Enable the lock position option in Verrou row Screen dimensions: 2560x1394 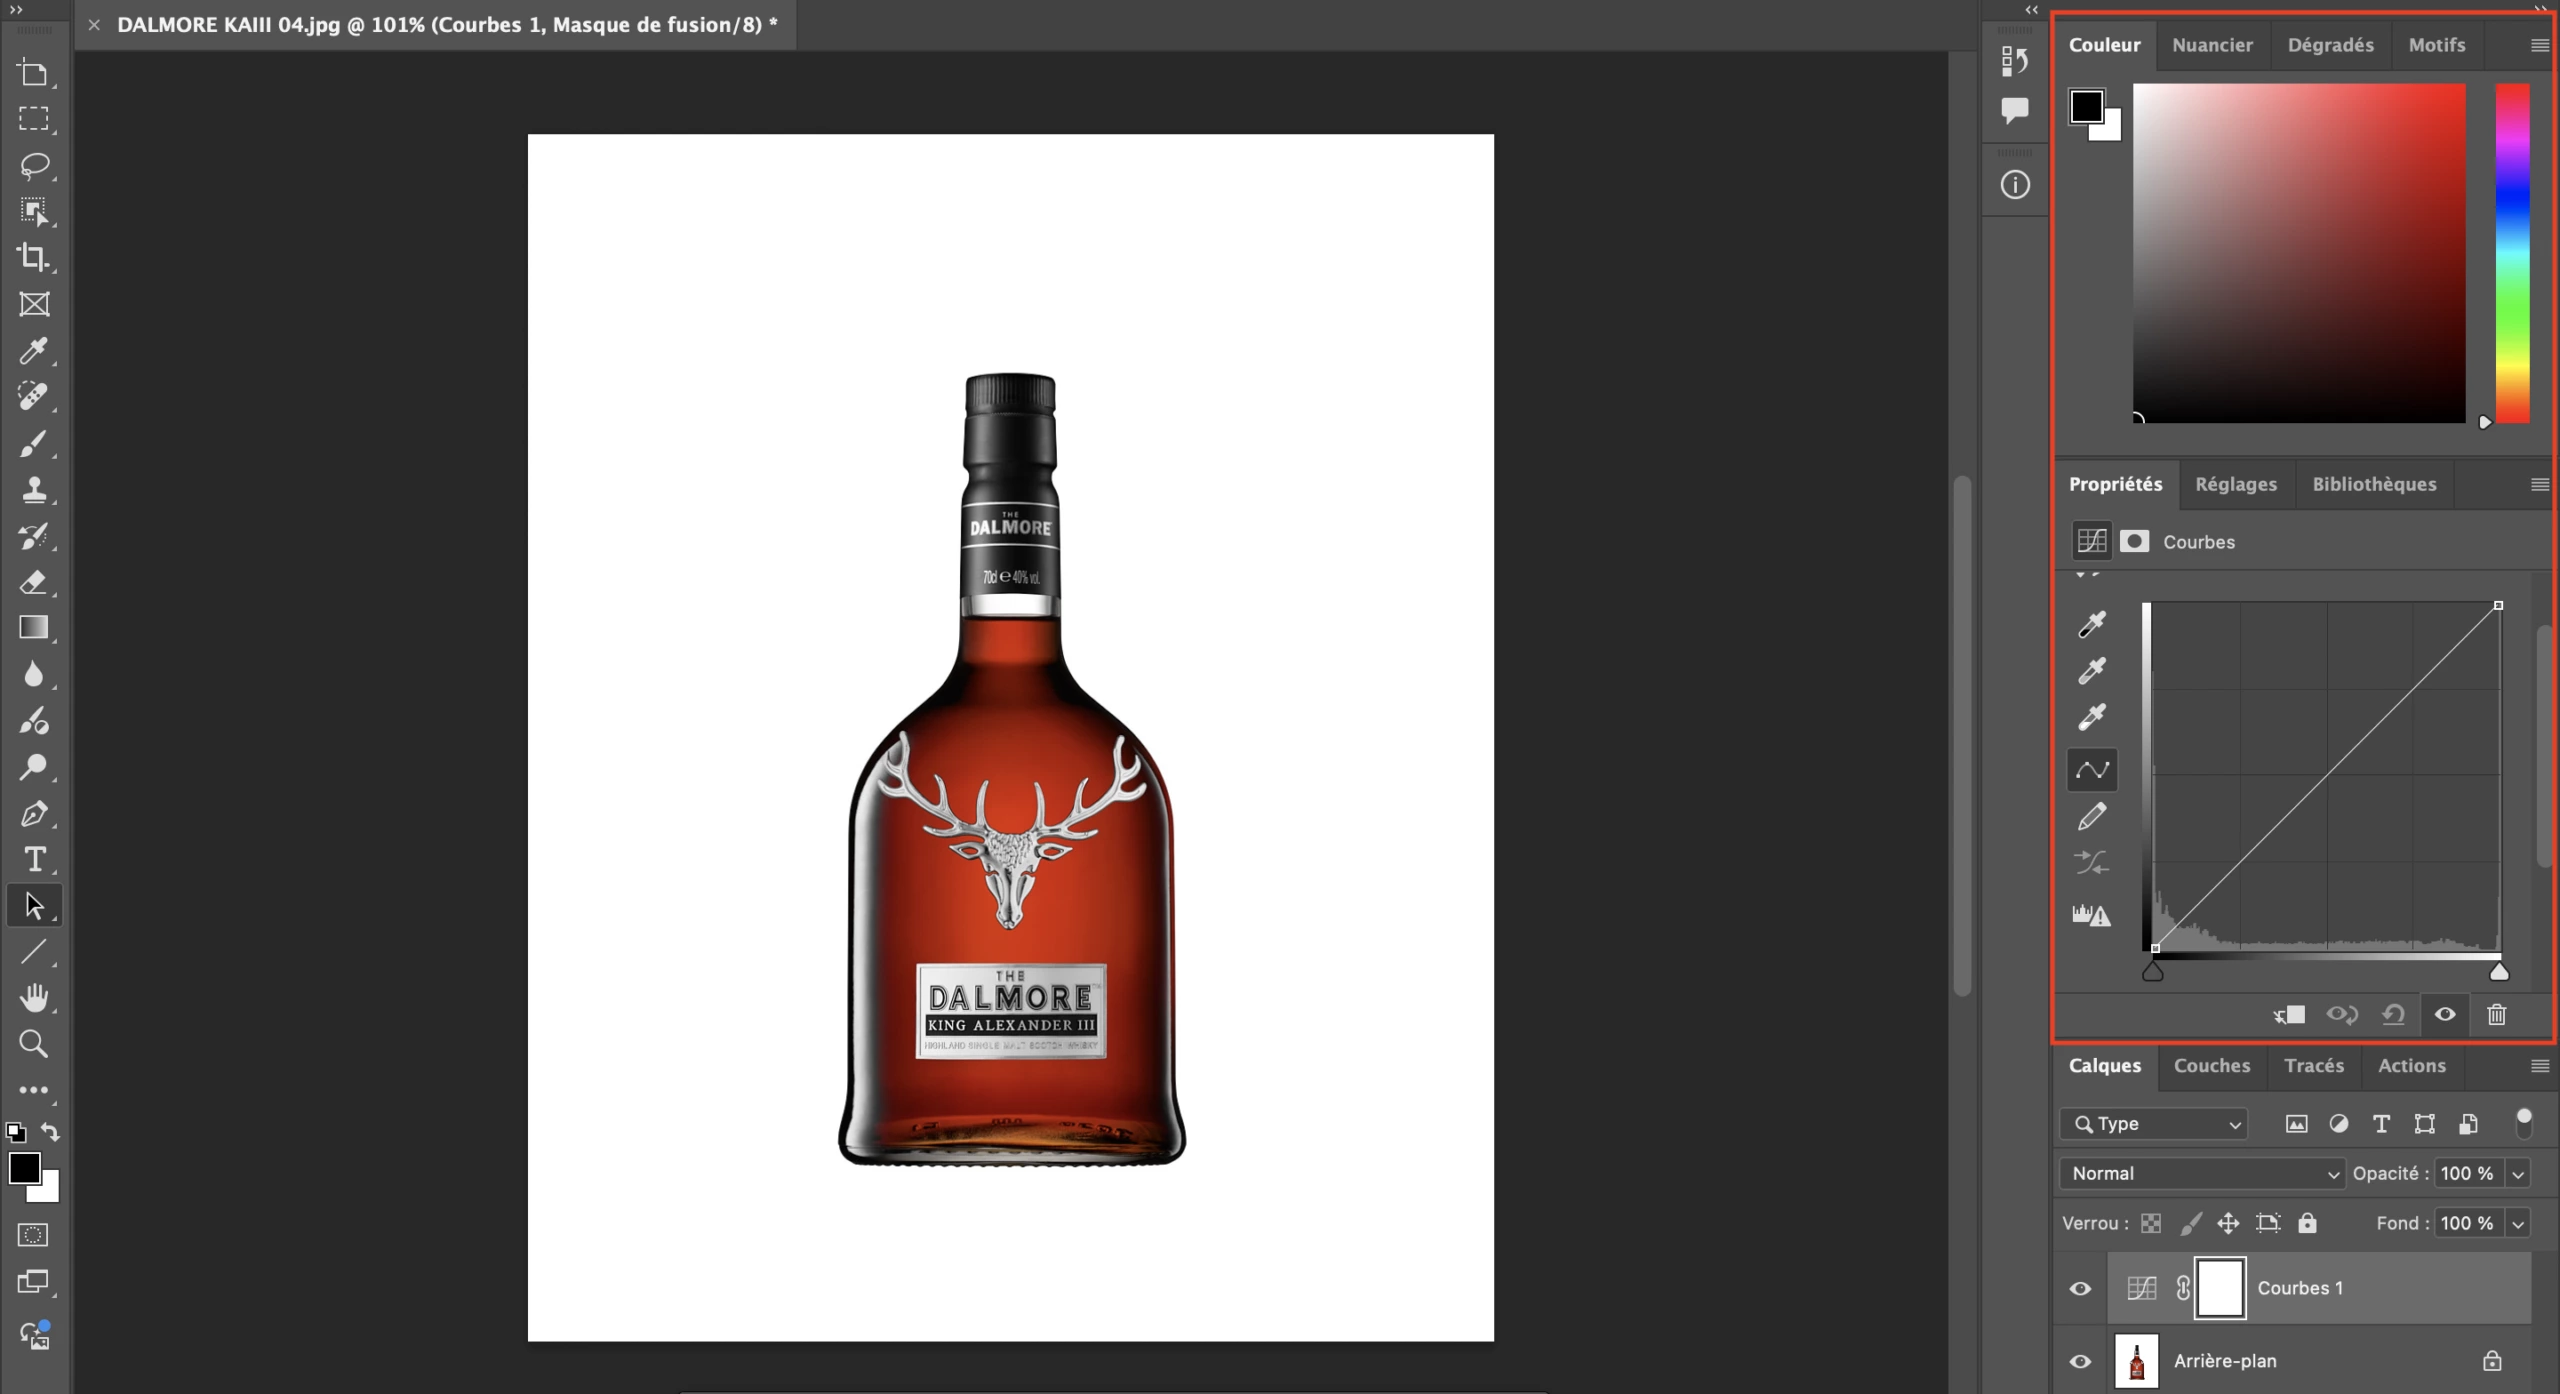[x=2228, y=1223]
